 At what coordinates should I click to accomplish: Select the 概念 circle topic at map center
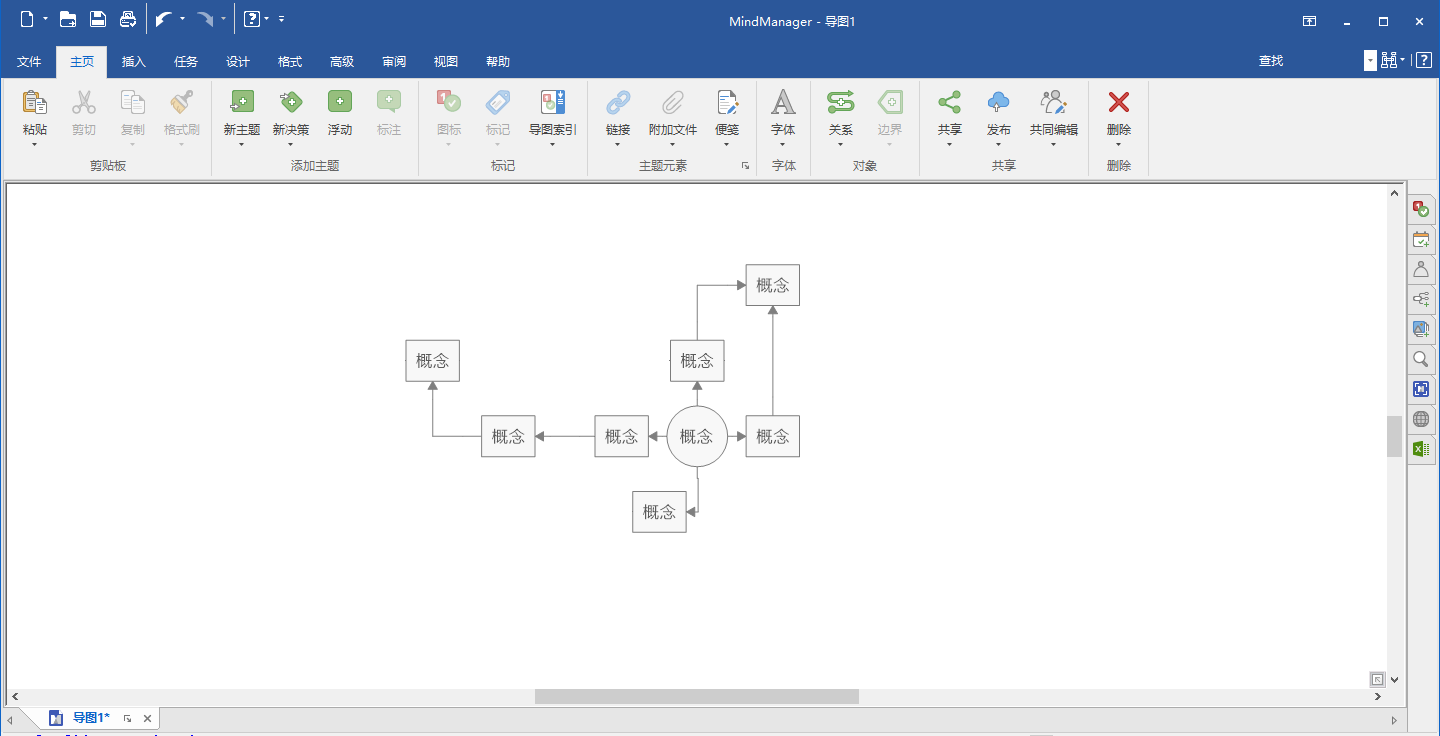coord(697,436)
